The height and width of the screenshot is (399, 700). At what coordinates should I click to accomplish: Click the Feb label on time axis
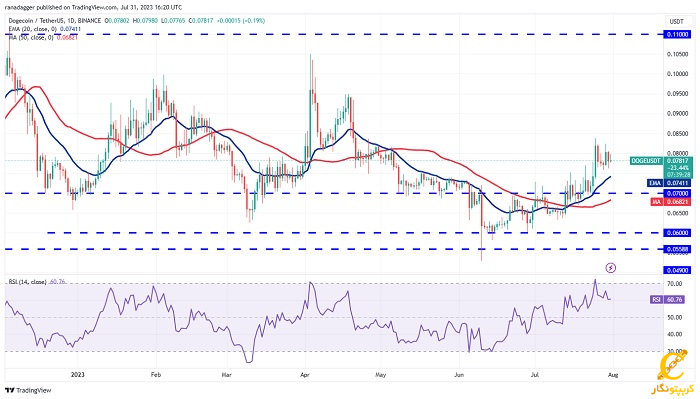click(155, 375)
